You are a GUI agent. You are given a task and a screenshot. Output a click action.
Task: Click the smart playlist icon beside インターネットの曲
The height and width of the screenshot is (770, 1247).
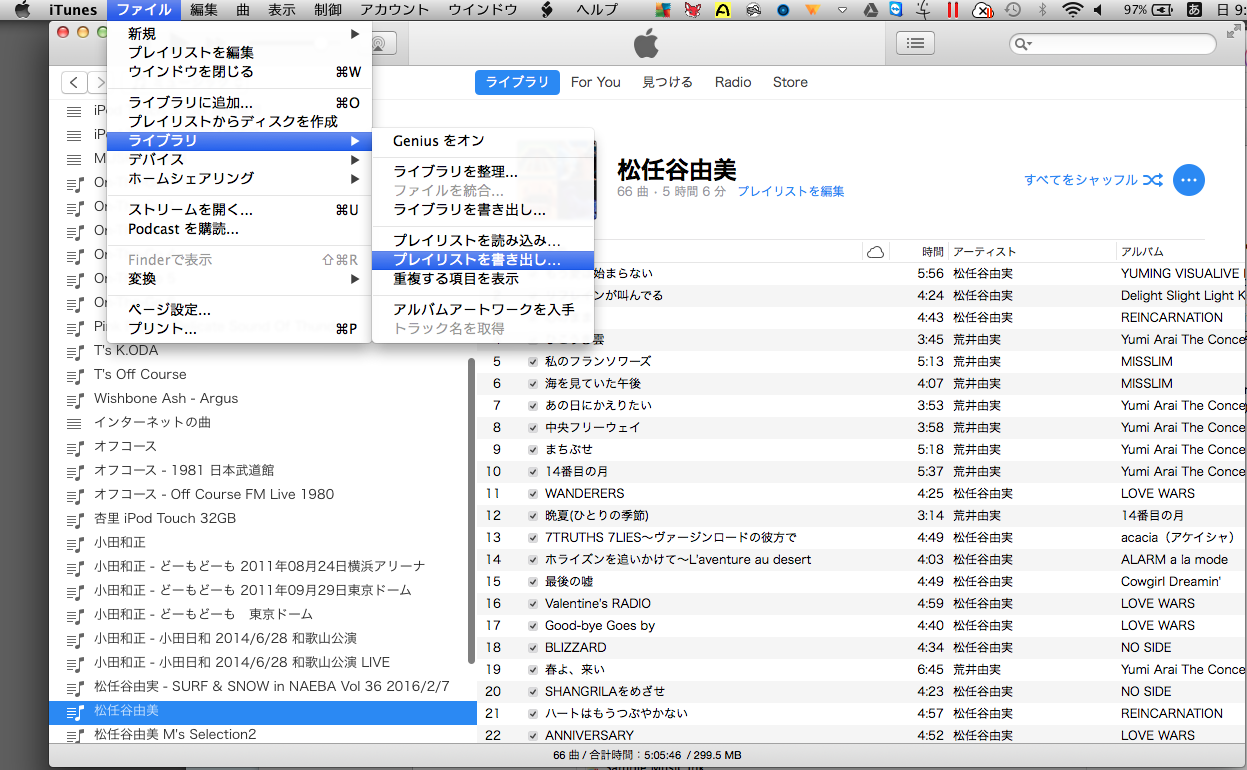click(74, 423)
